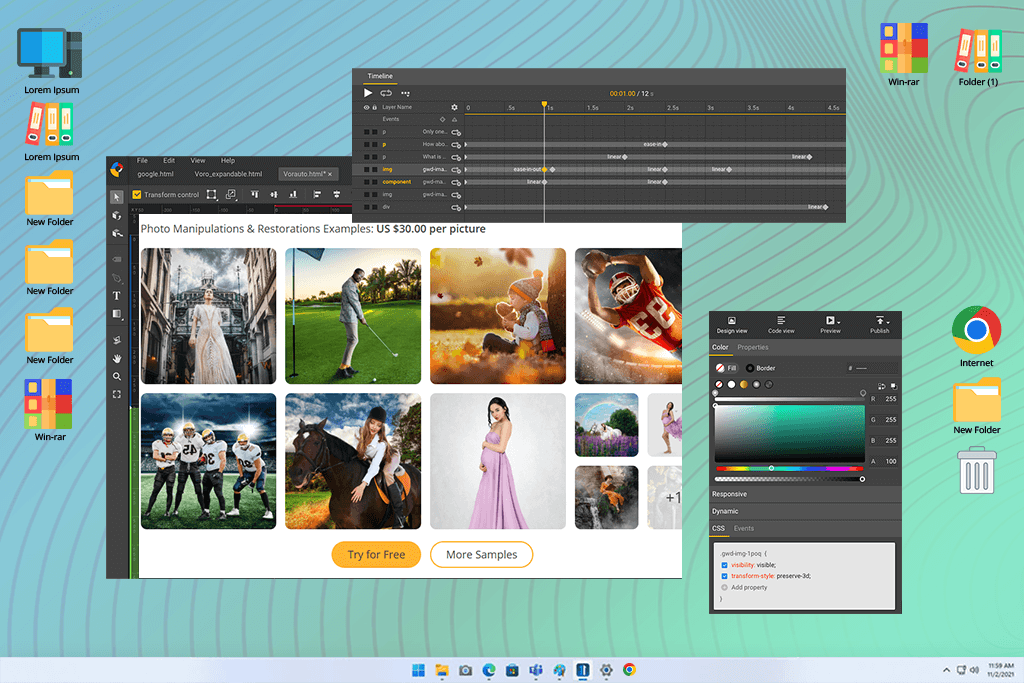Select the Zoom magnifier tool
Image resolution: width=1024 pixels, height=683 pixels.
(117, 376)
